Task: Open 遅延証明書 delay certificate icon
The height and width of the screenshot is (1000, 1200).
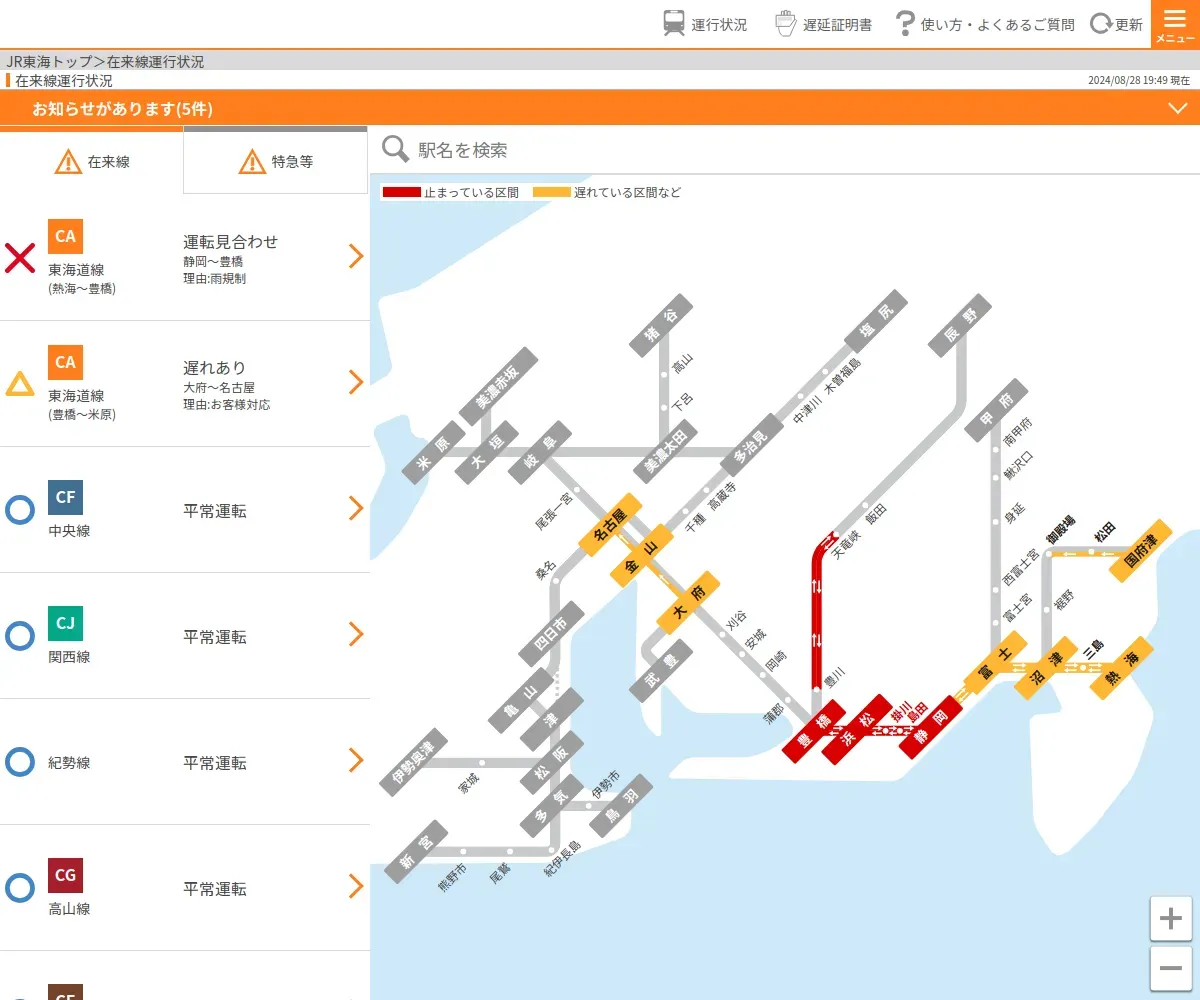Action: click(787, 23)
